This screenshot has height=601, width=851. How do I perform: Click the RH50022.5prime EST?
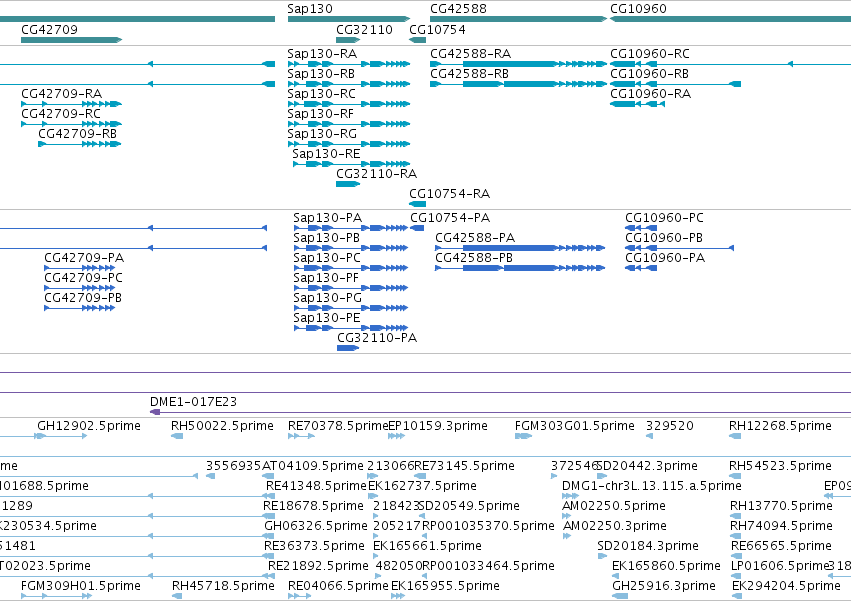click(x=176, y=436)
